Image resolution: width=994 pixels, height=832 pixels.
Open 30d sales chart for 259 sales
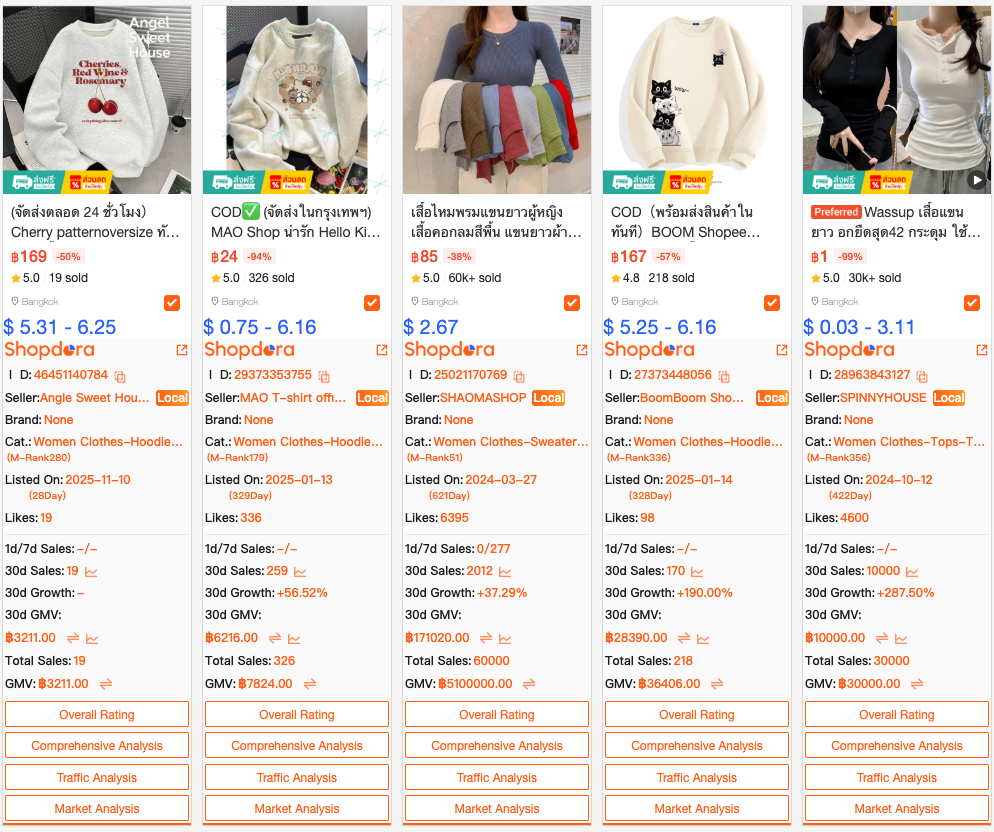pyautogui.click(x=300, y=572)
